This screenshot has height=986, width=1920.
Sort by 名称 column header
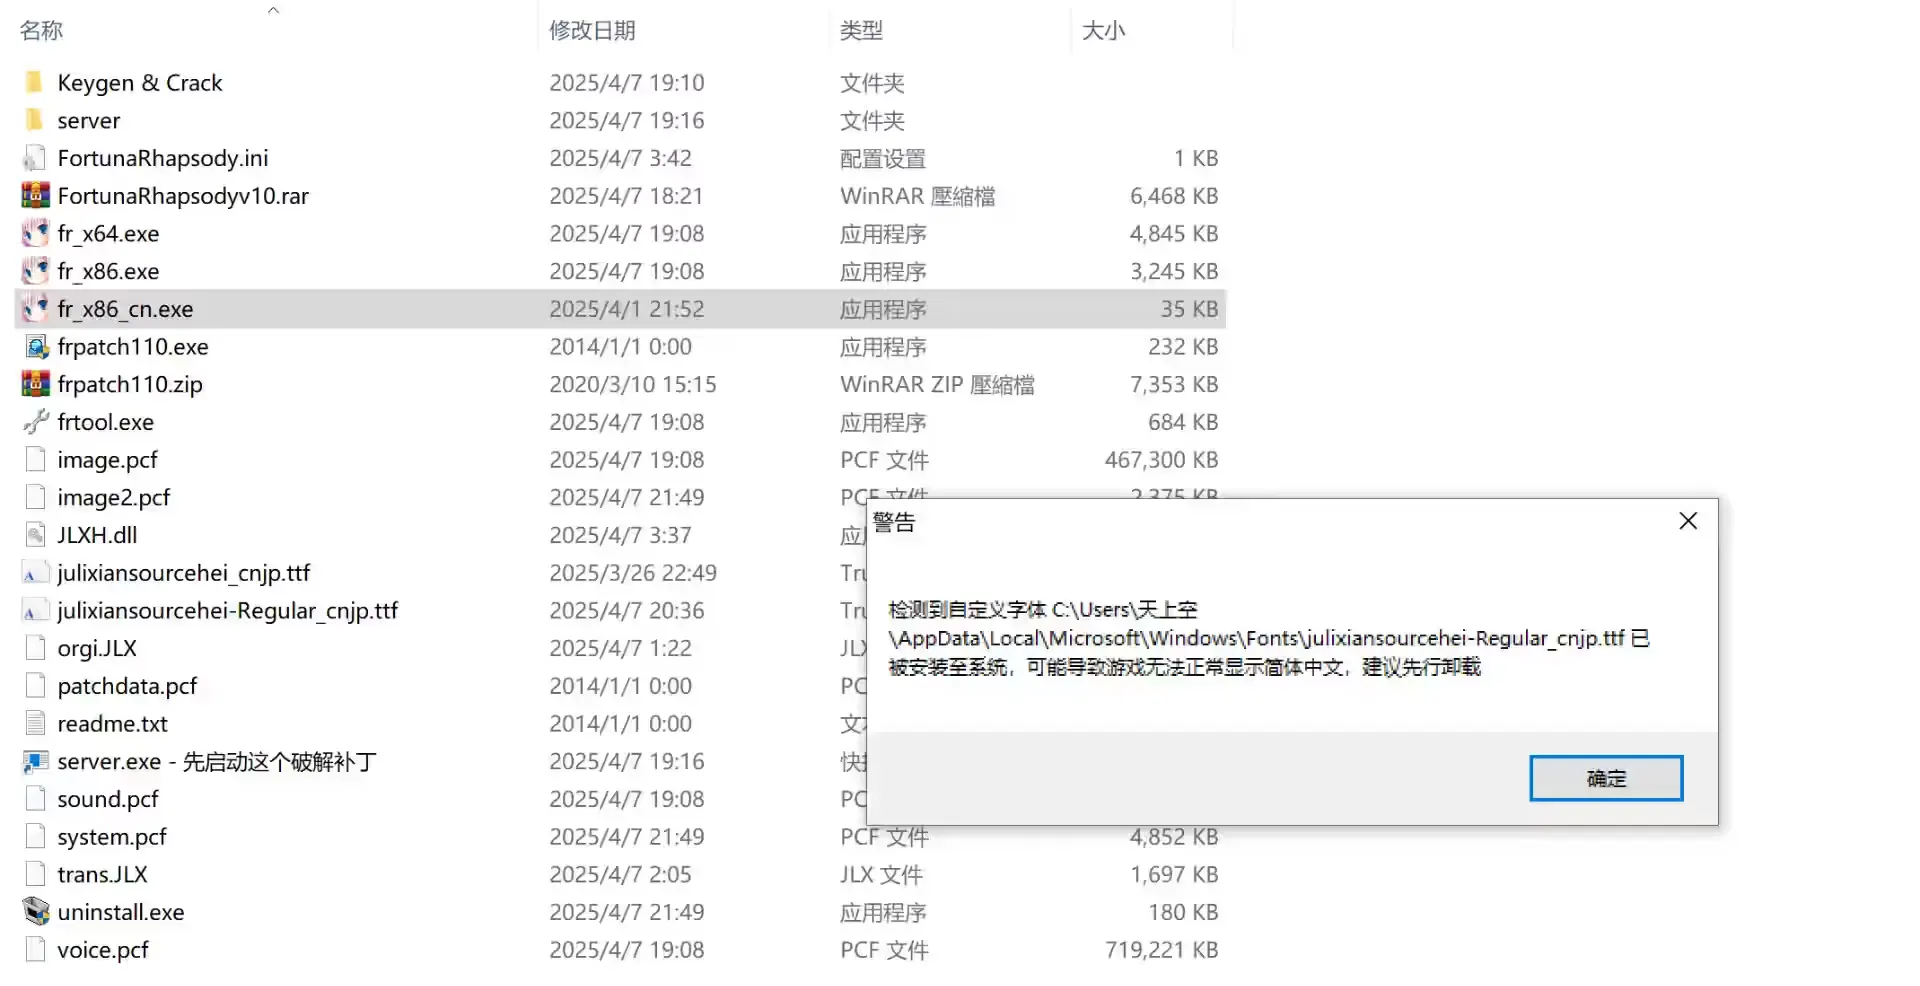(x=41, y=30)
